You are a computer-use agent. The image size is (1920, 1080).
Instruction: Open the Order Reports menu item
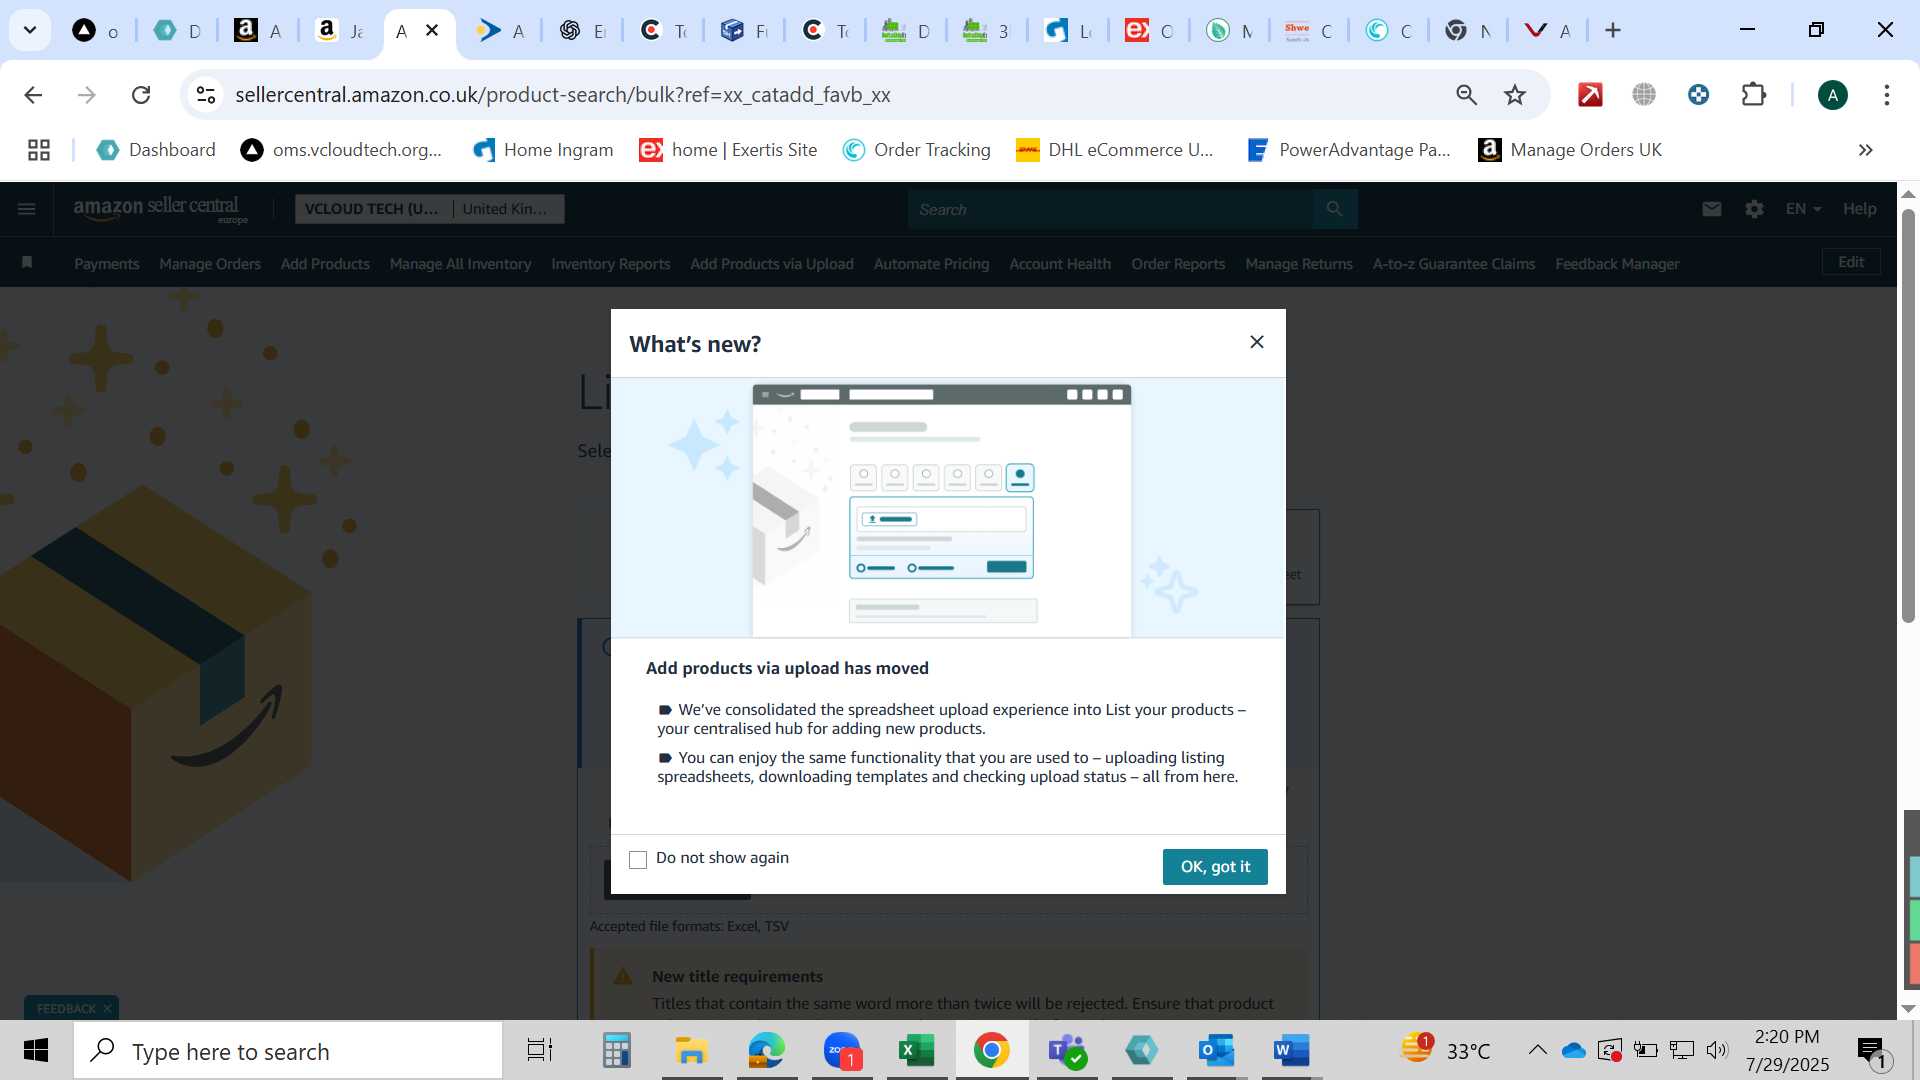pyautogui.click(x=1178, y=264)
